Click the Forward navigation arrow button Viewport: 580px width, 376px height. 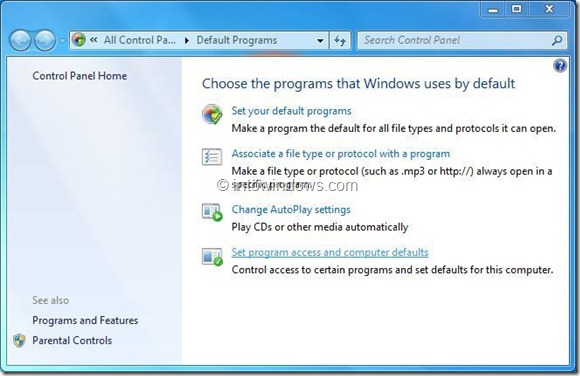pos(45,40)
